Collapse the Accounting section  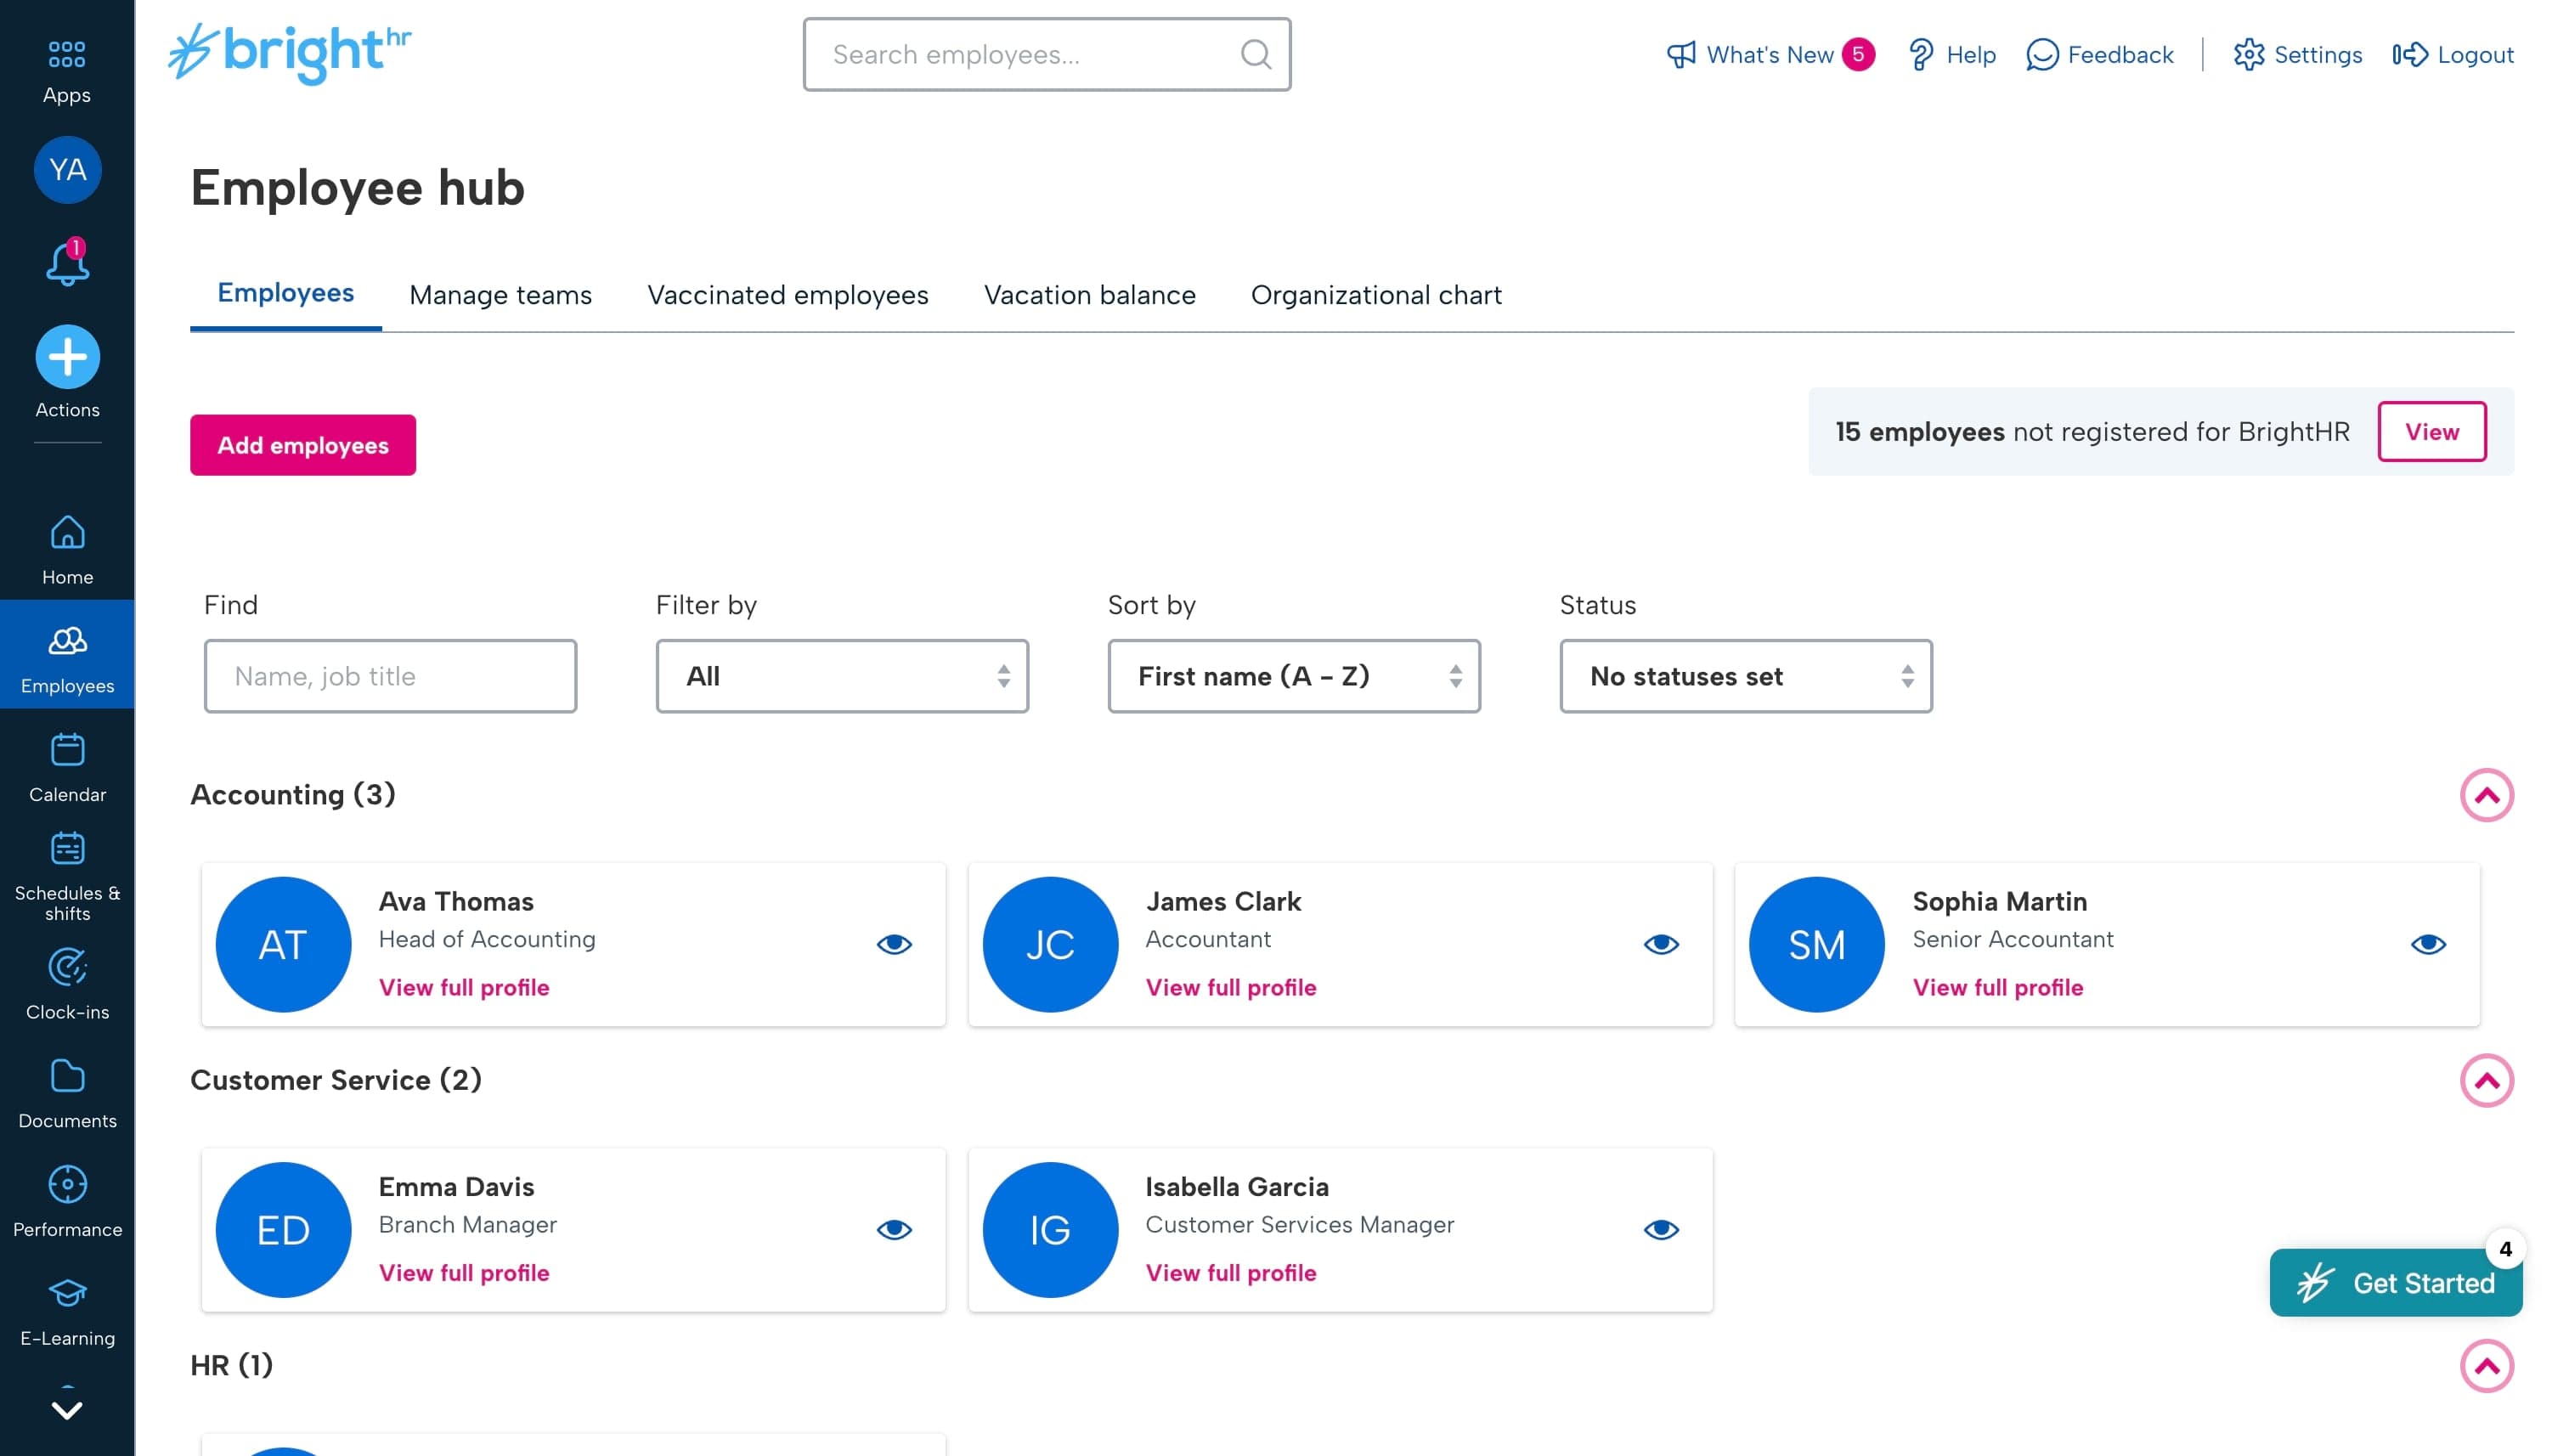(2486, 795)
